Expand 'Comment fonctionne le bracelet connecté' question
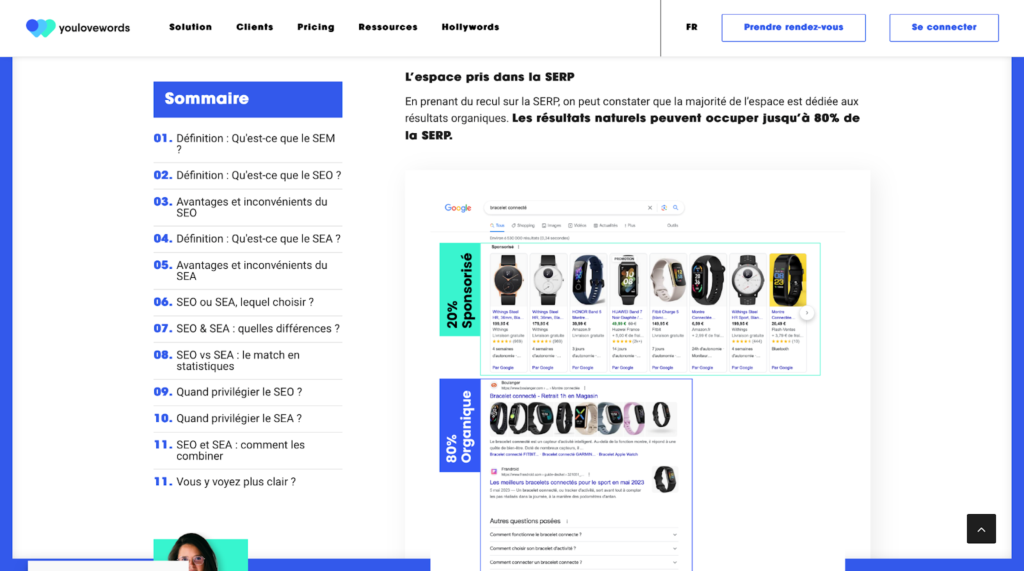The width and height of the screenshot is (1024, 571). (583, 534)
